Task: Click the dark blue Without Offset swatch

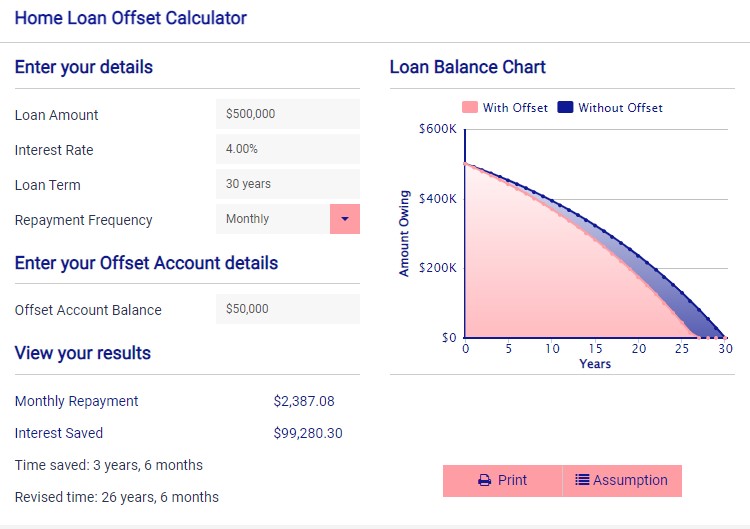Action: pos(565,108)
